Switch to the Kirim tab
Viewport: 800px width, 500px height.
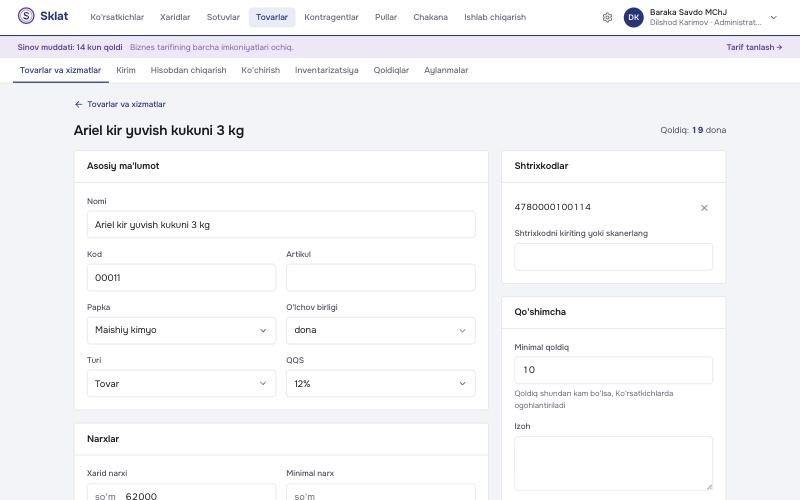point(126,70)
